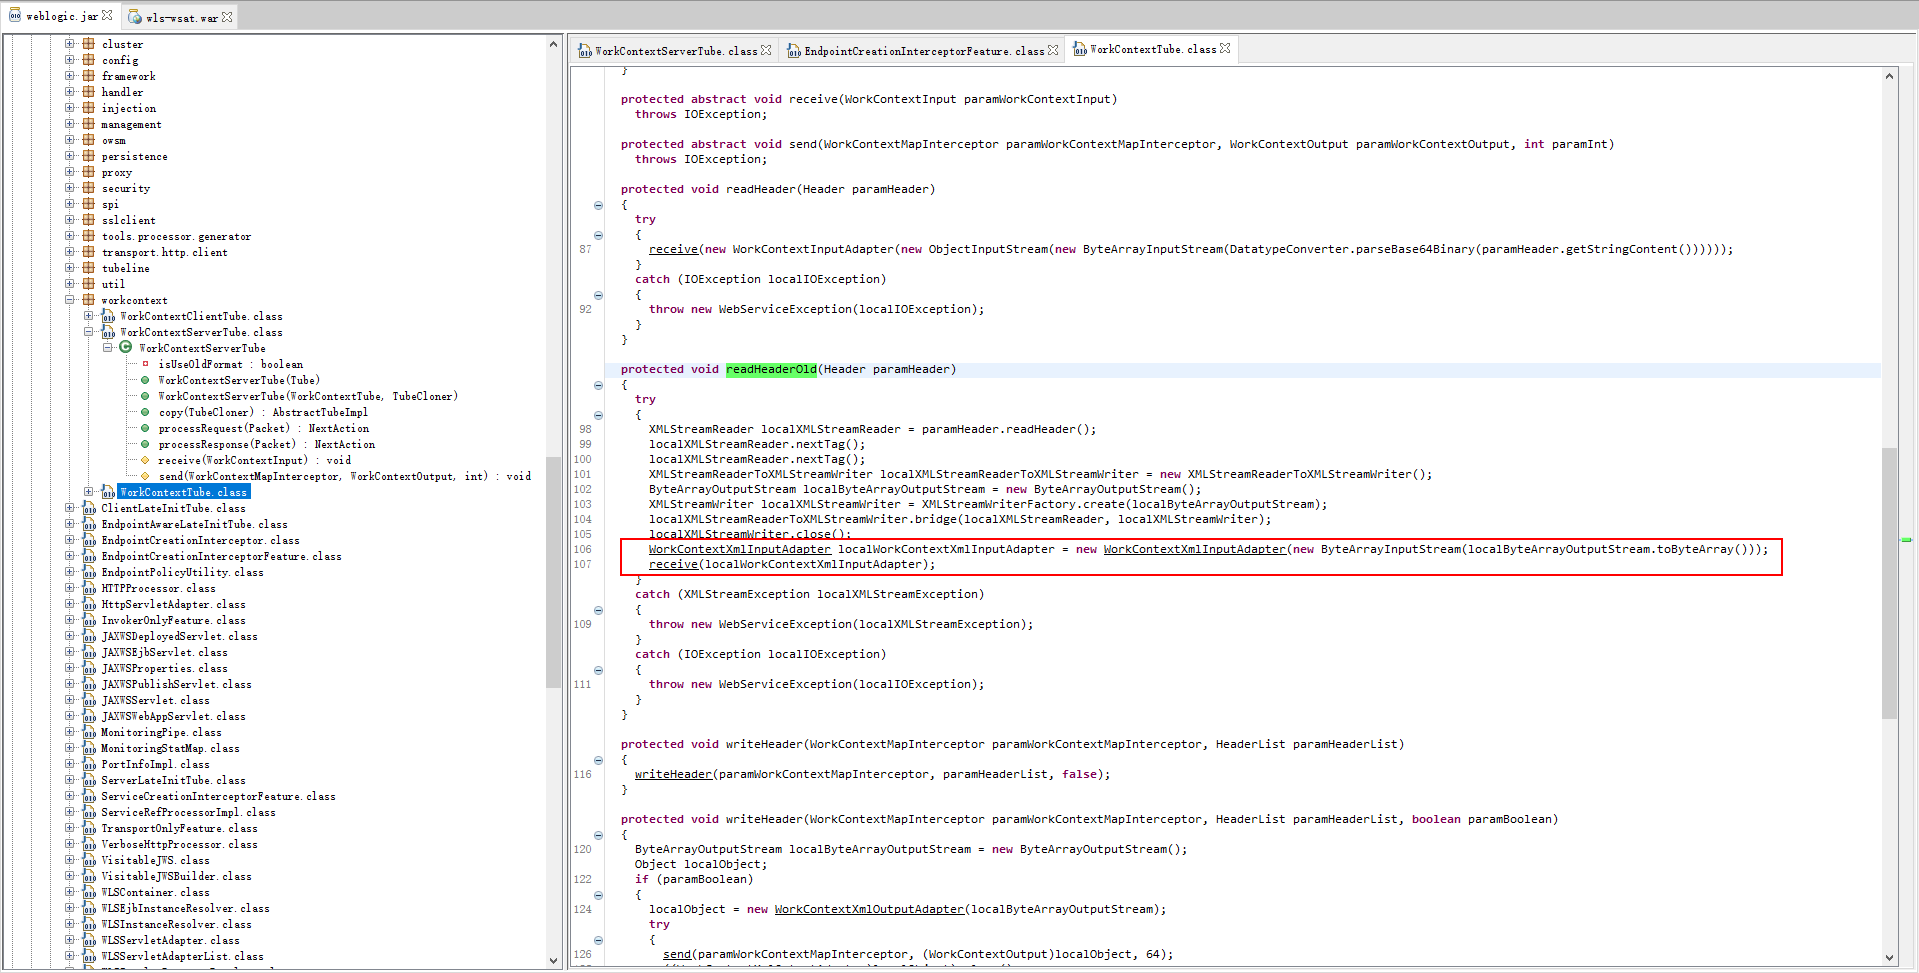Image resolution: width=1919 pixels, height=973 pixels.
Task: Click the processRequest method icon
Action: click(x=145, y=428)
